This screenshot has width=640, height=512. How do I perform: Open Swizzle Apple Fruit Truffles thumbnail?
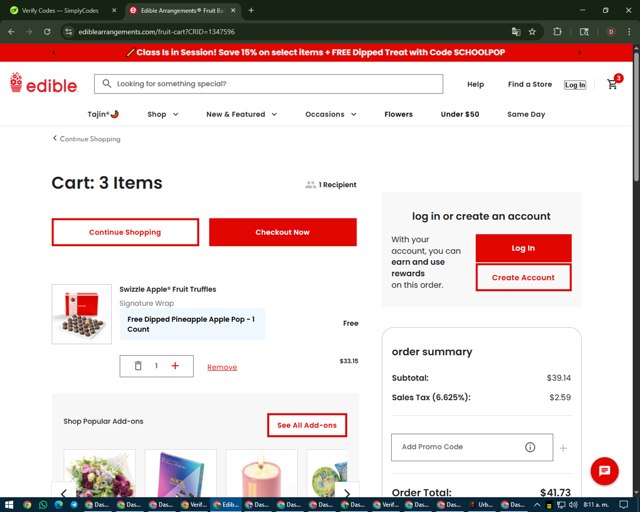pos(82,314)
